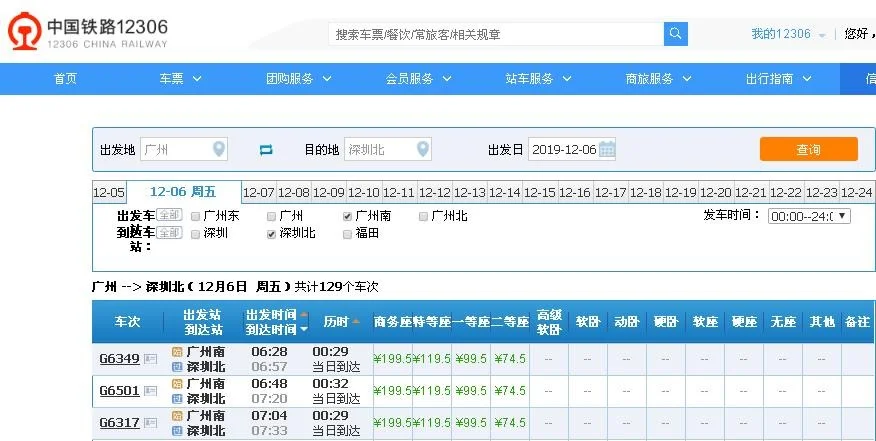
Task: Uncheck 广州南 departure station checkbox
Action: pos(347,216)
